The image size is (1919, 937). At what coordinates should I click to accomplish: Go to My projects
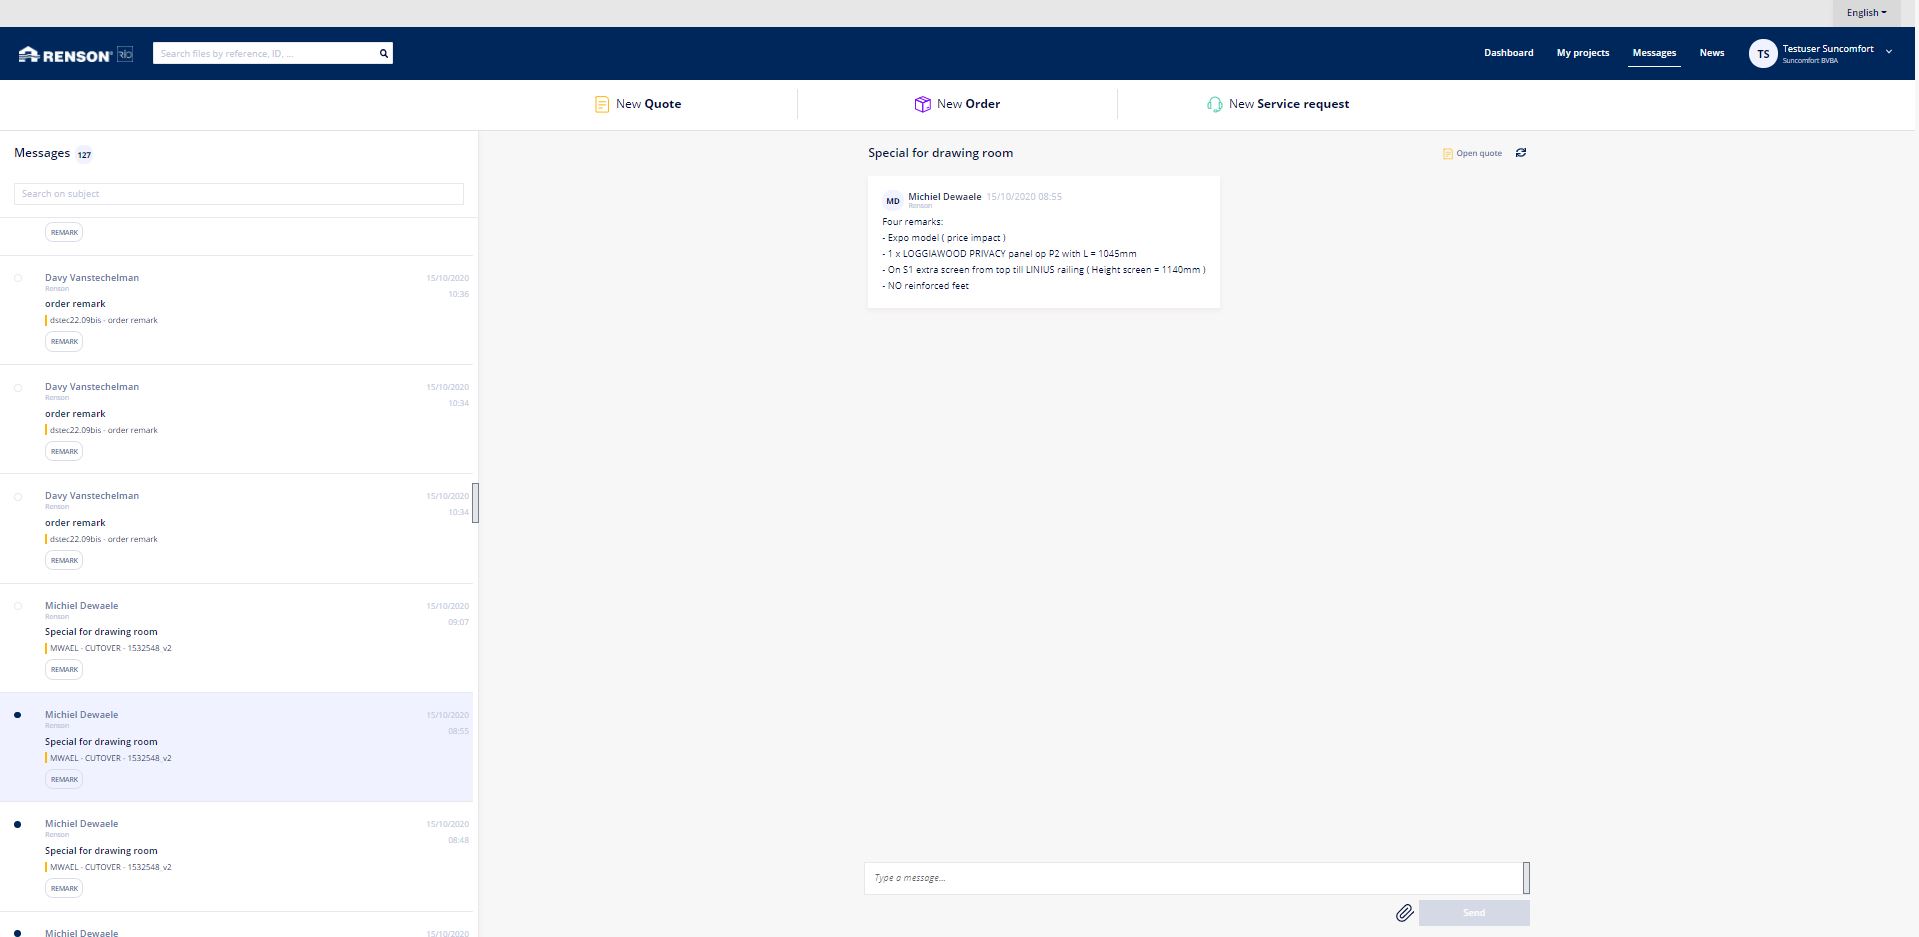1582,53
